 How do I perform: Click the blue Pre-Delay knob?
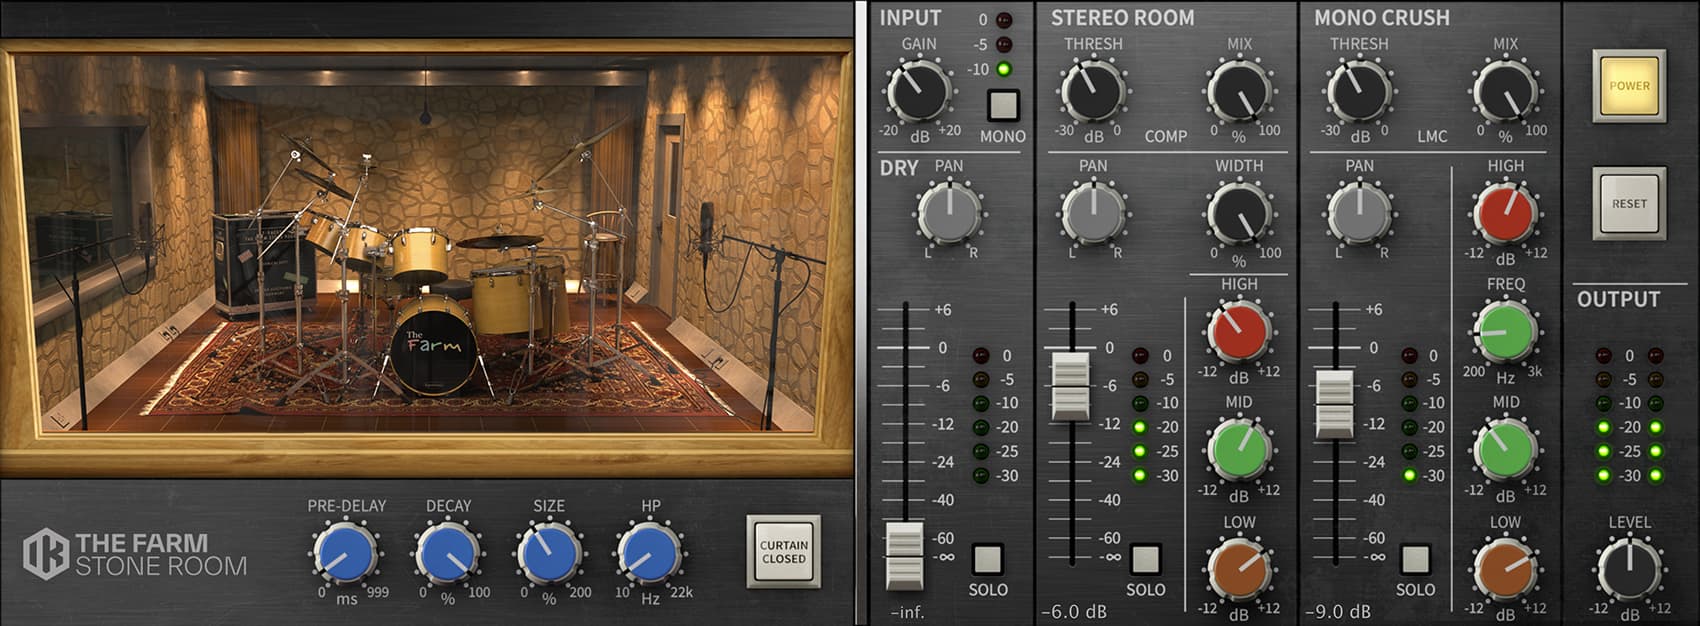[346, 553]
